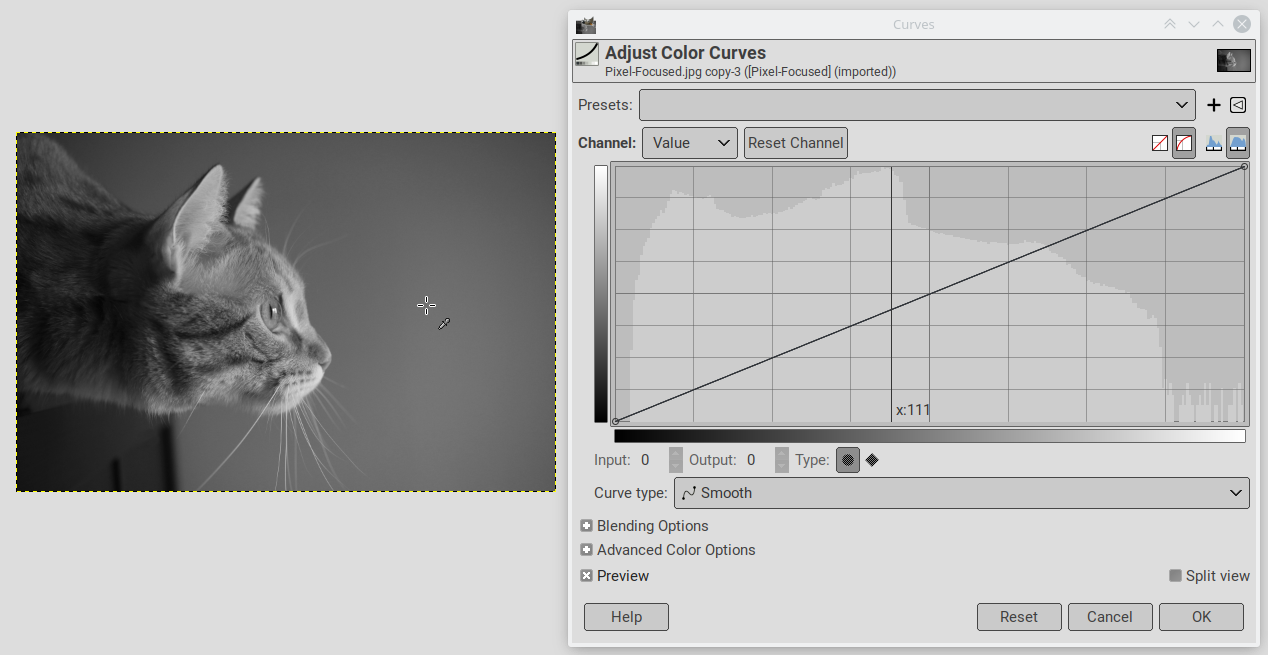Click the add preset plus icon

tap(1214, 105)
